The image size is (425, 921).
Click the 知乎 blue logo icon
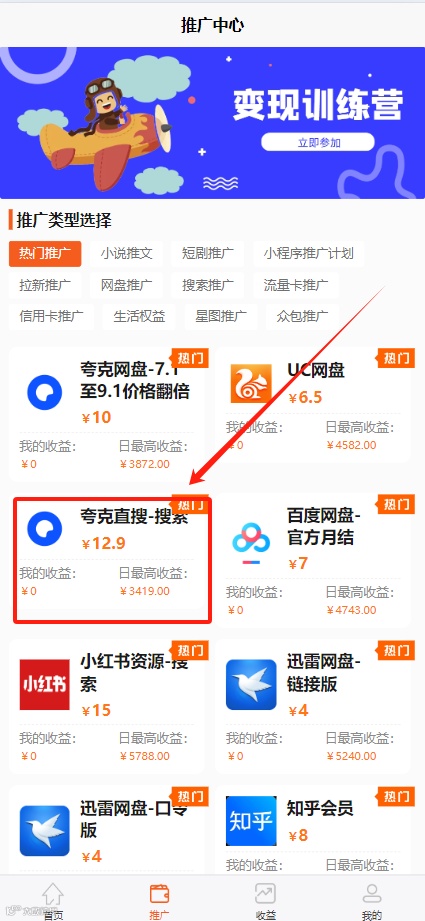[251, 821]
